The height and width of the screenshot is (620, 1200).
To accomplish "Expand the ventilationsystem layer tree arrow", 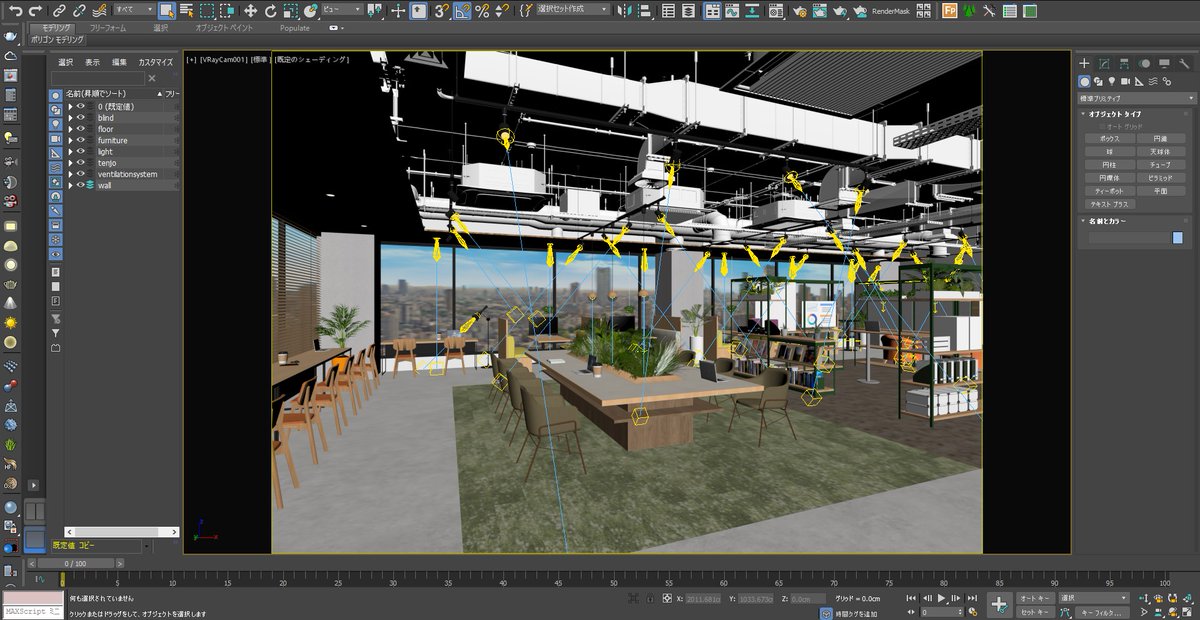I will (x=70, y=174).
